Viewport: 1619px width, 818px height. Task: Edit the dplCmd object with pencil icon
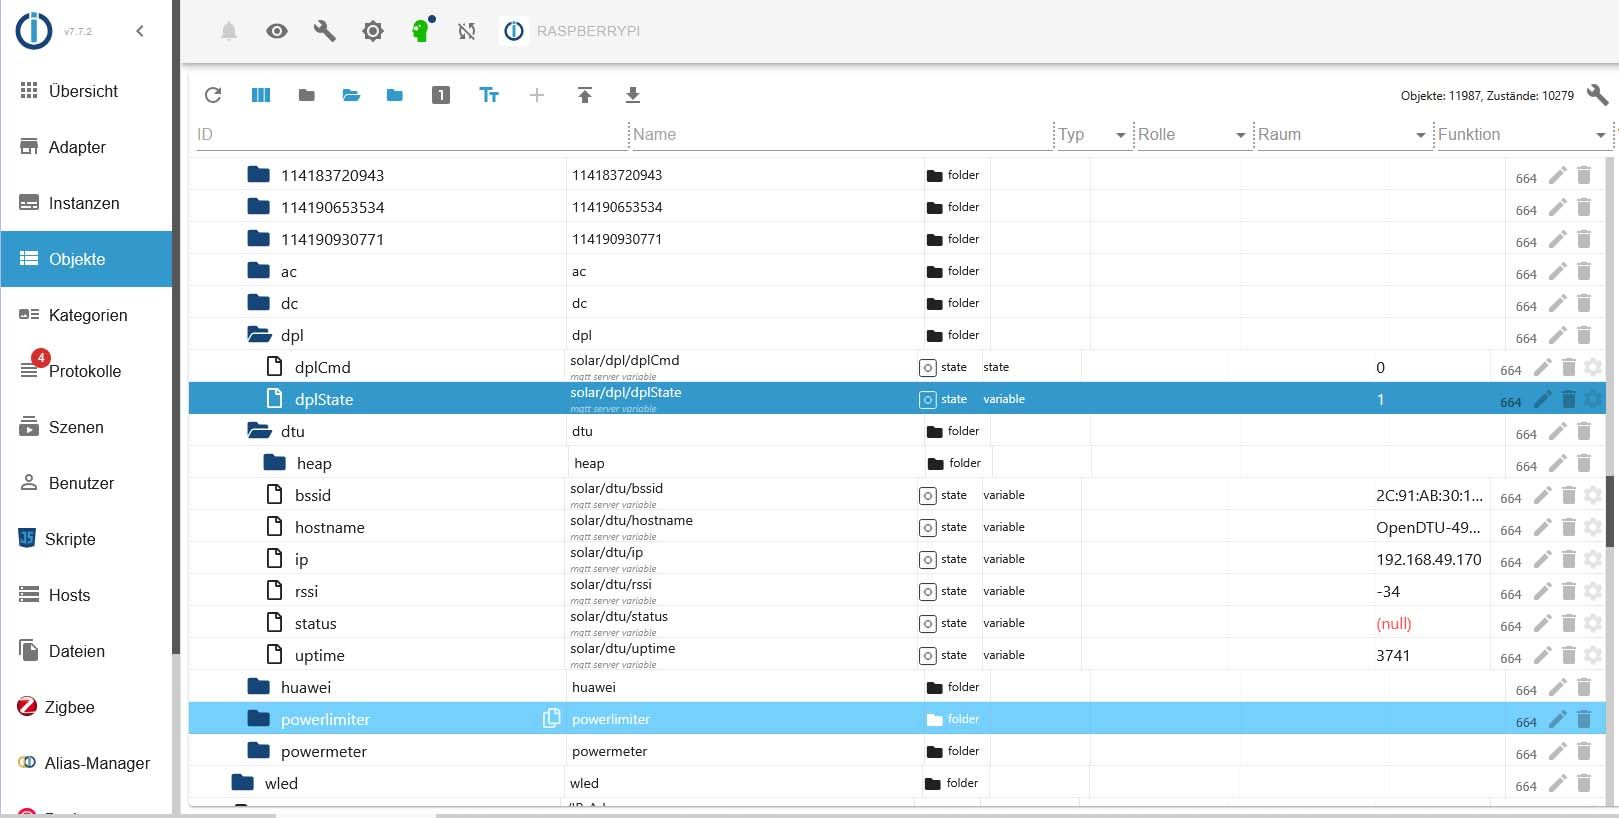(1543, 367)
